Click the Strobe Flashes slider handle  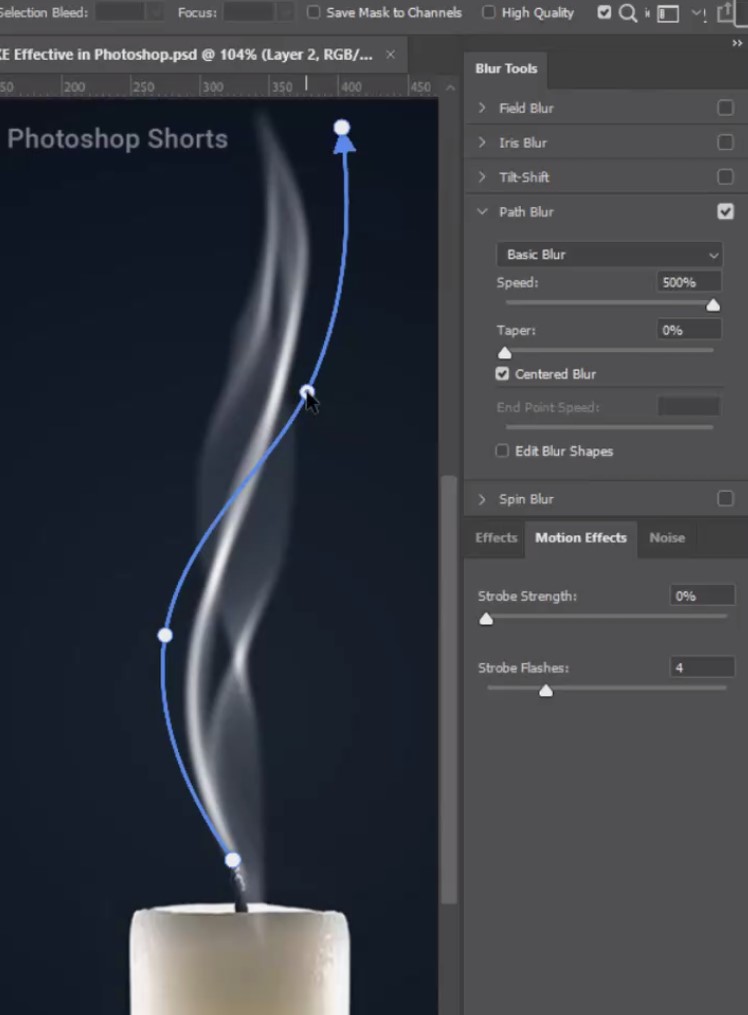click(x=546, y=691)
